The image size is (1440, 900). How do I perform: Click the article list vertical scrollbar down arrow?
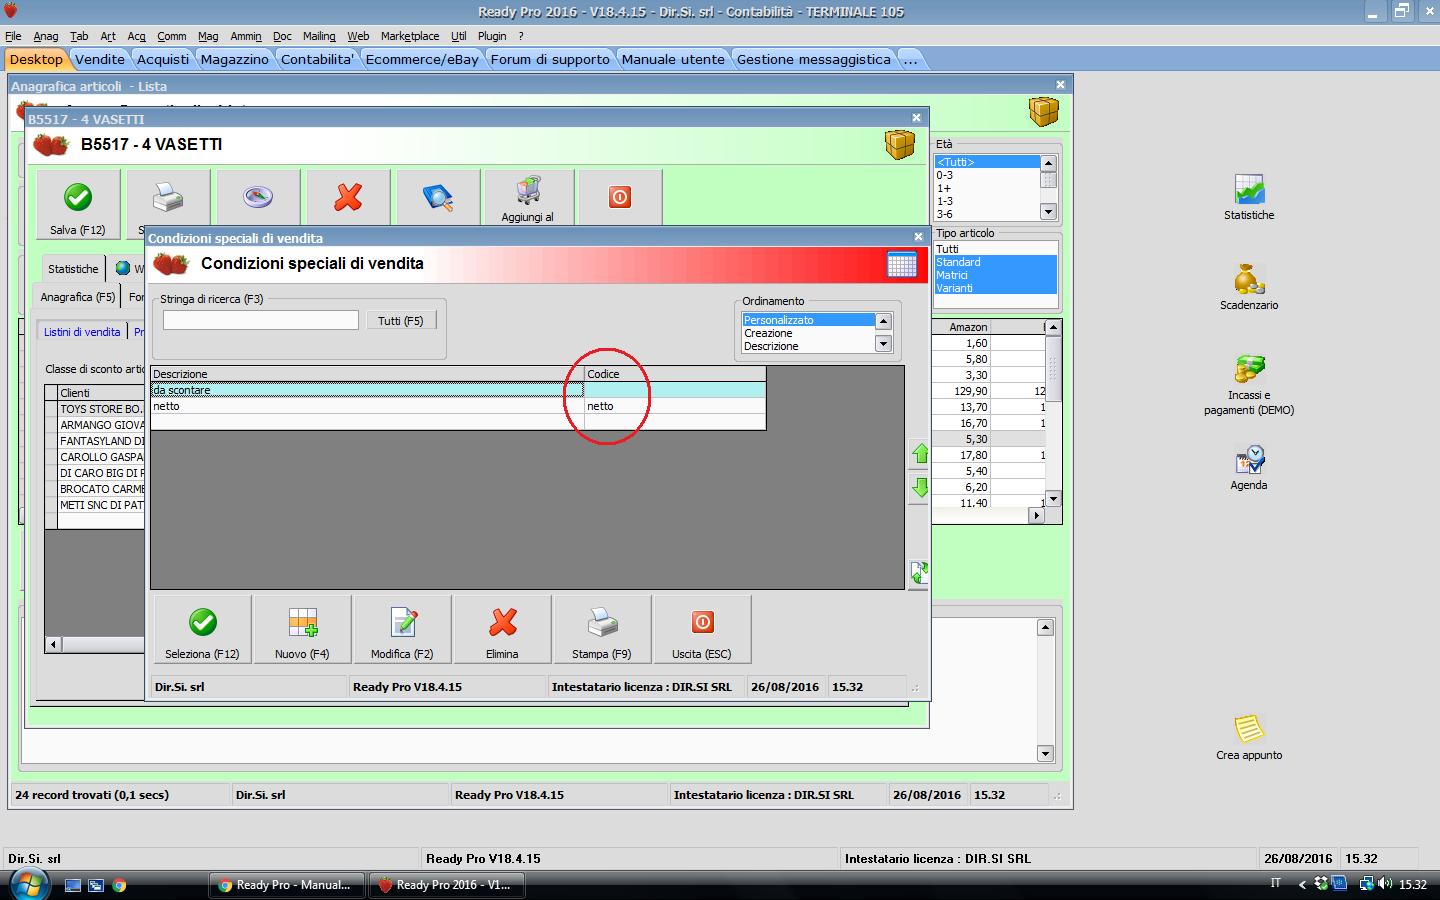coord(1053,499)
